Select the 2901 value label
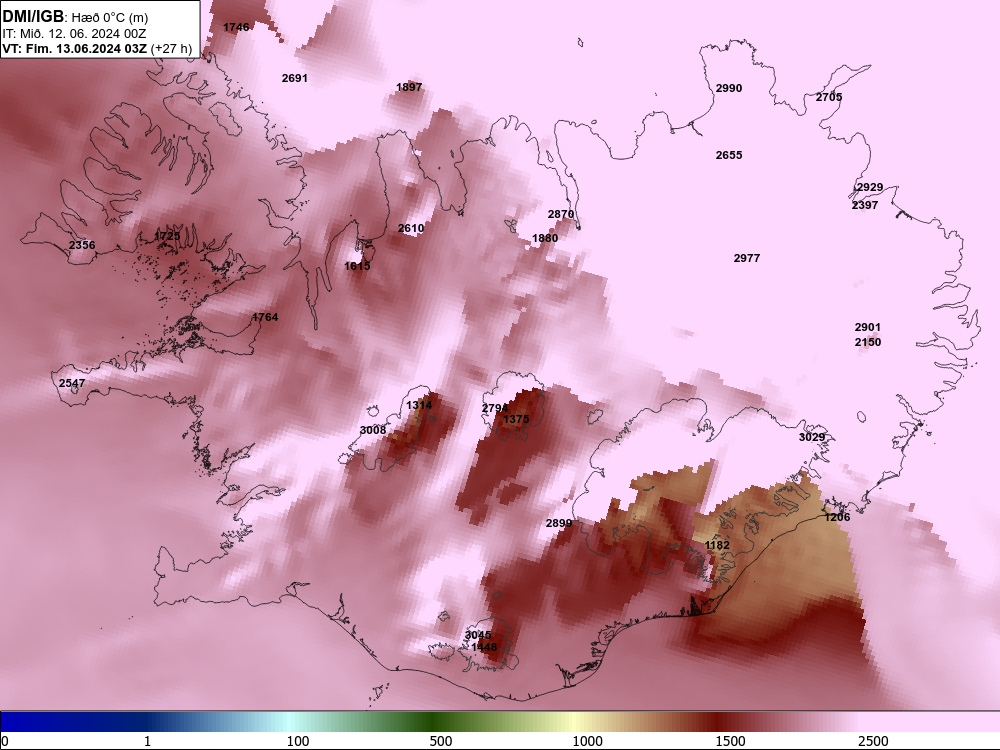The height and width of the screenshot is (750, 1000). (868, 328)
